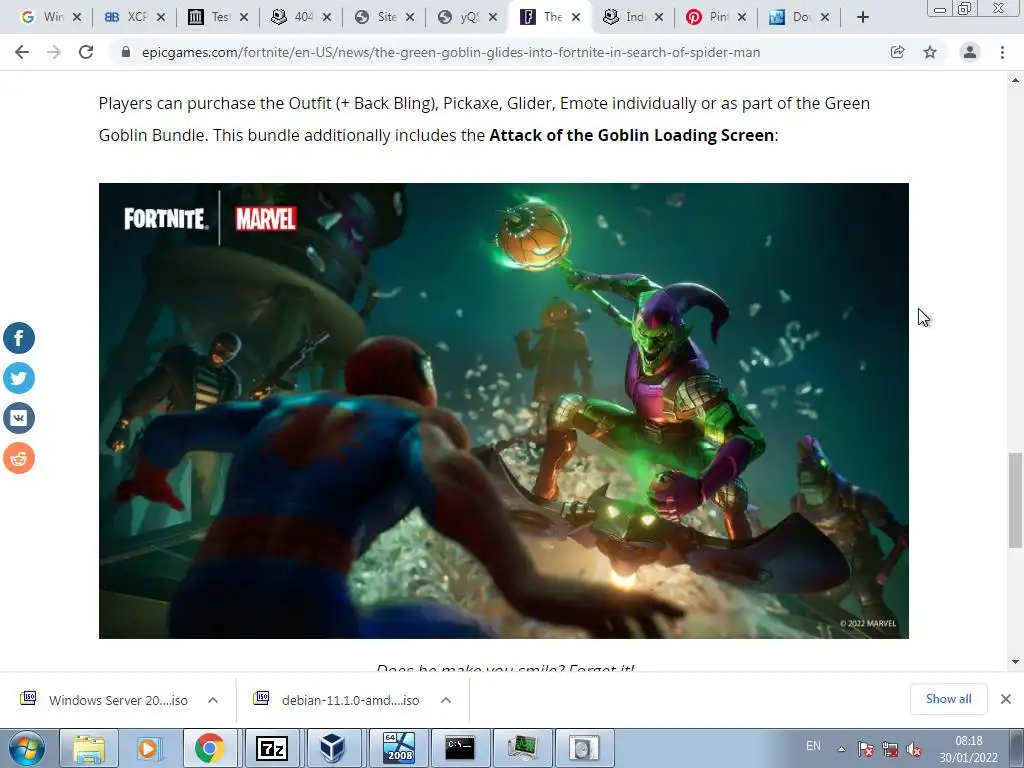Click Show all downloads
The image size is (1024, 768).
click(x=948, y=699)
